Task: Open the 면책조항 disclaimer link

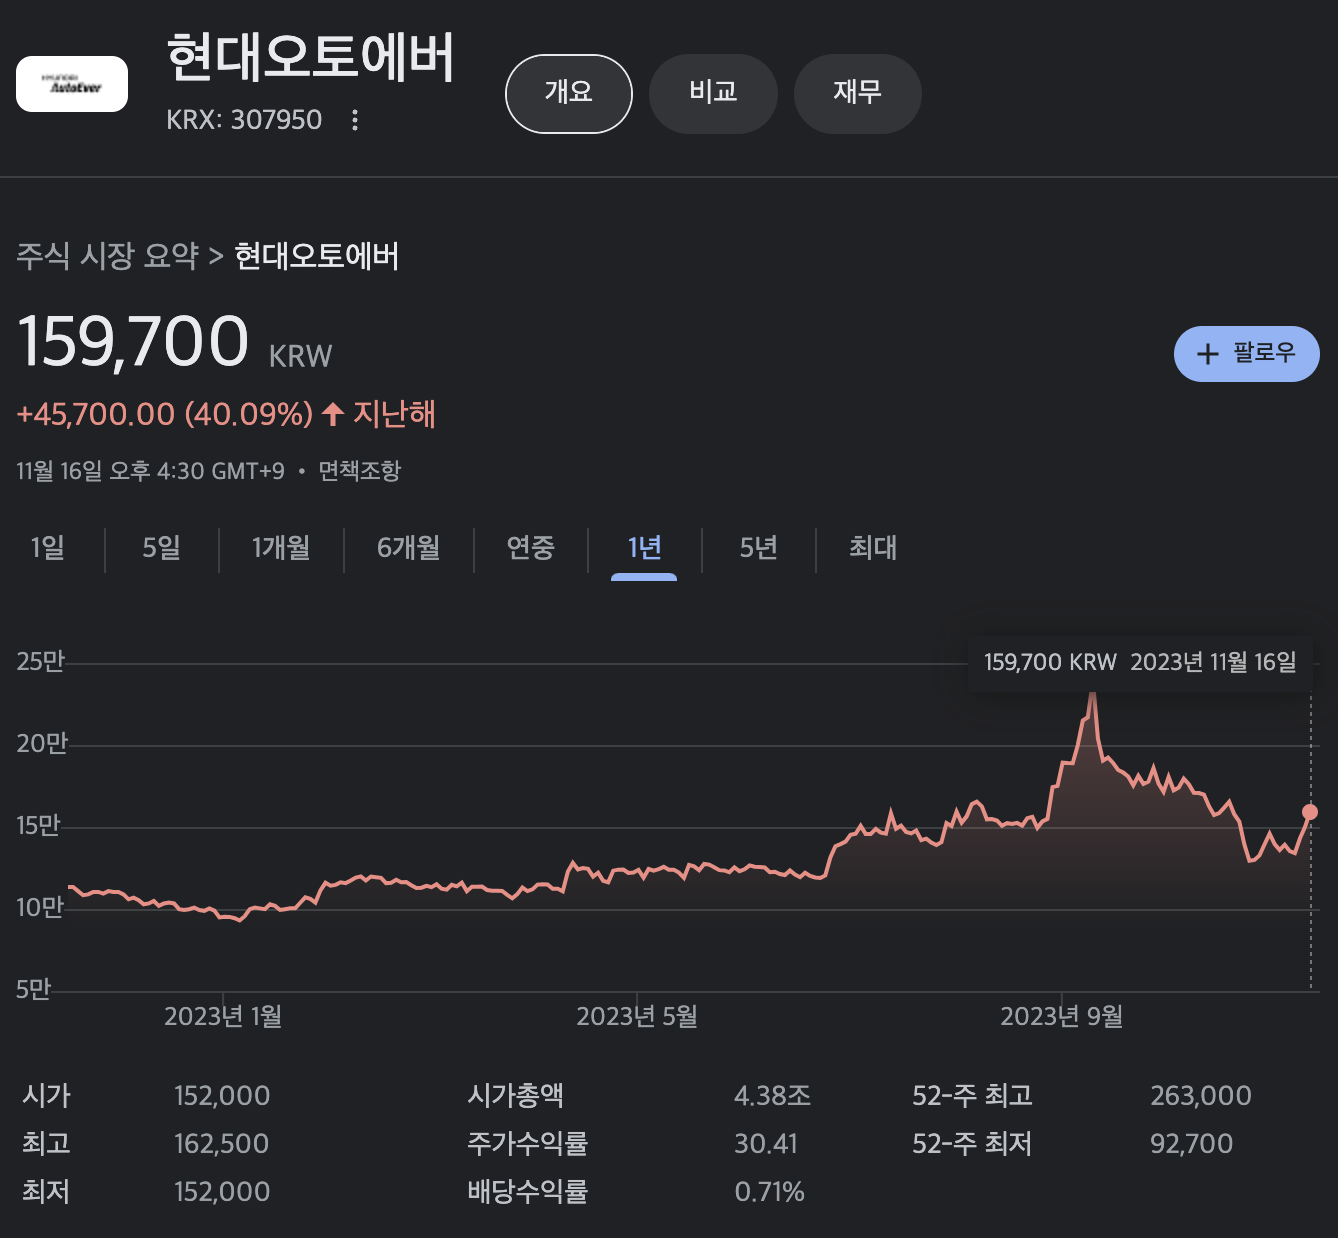Action: tap(359, 471)
